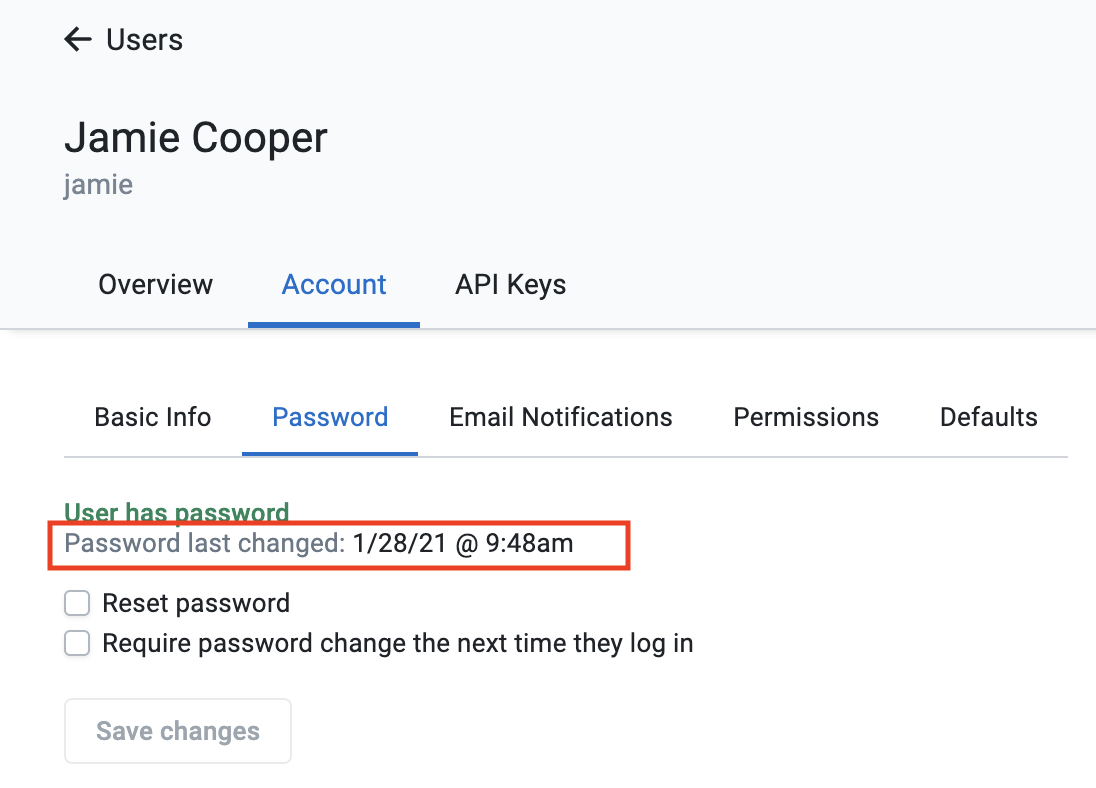
Task: Select the Password sub-tab
Action: pos(329,417)
